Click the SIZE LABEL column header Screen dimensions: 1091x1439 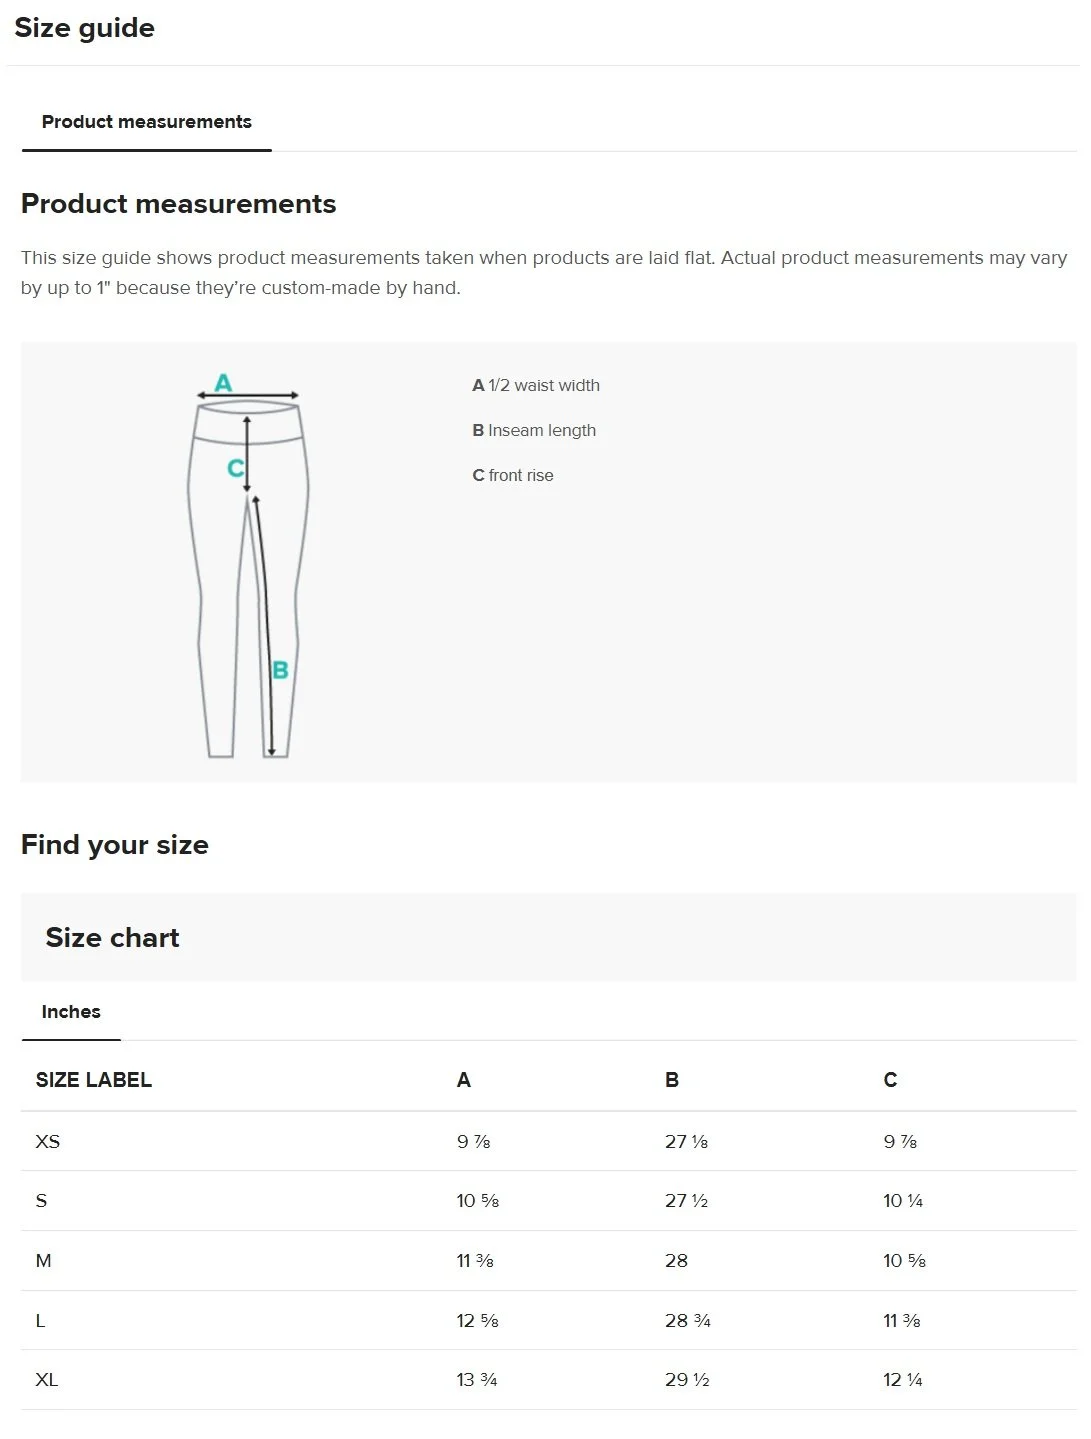pos(94,1080)
